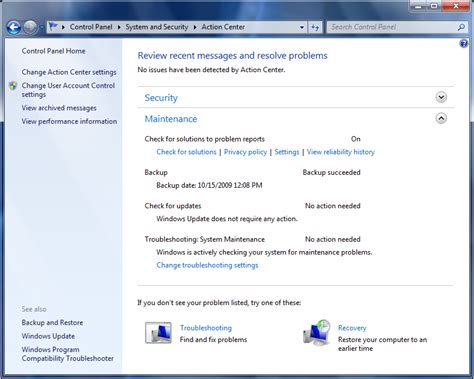This screenshot has width=474, height=379.
Task: Click the Action Center flag icon in address bar
Action: [53, 27]
